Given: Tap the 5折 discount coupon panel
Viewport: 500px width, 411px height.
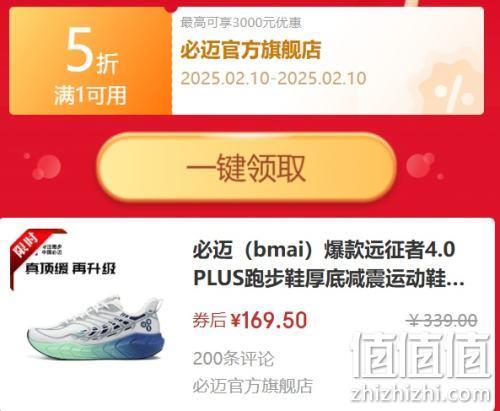Looking at the screenshot, I should click(x=91, y=61).
